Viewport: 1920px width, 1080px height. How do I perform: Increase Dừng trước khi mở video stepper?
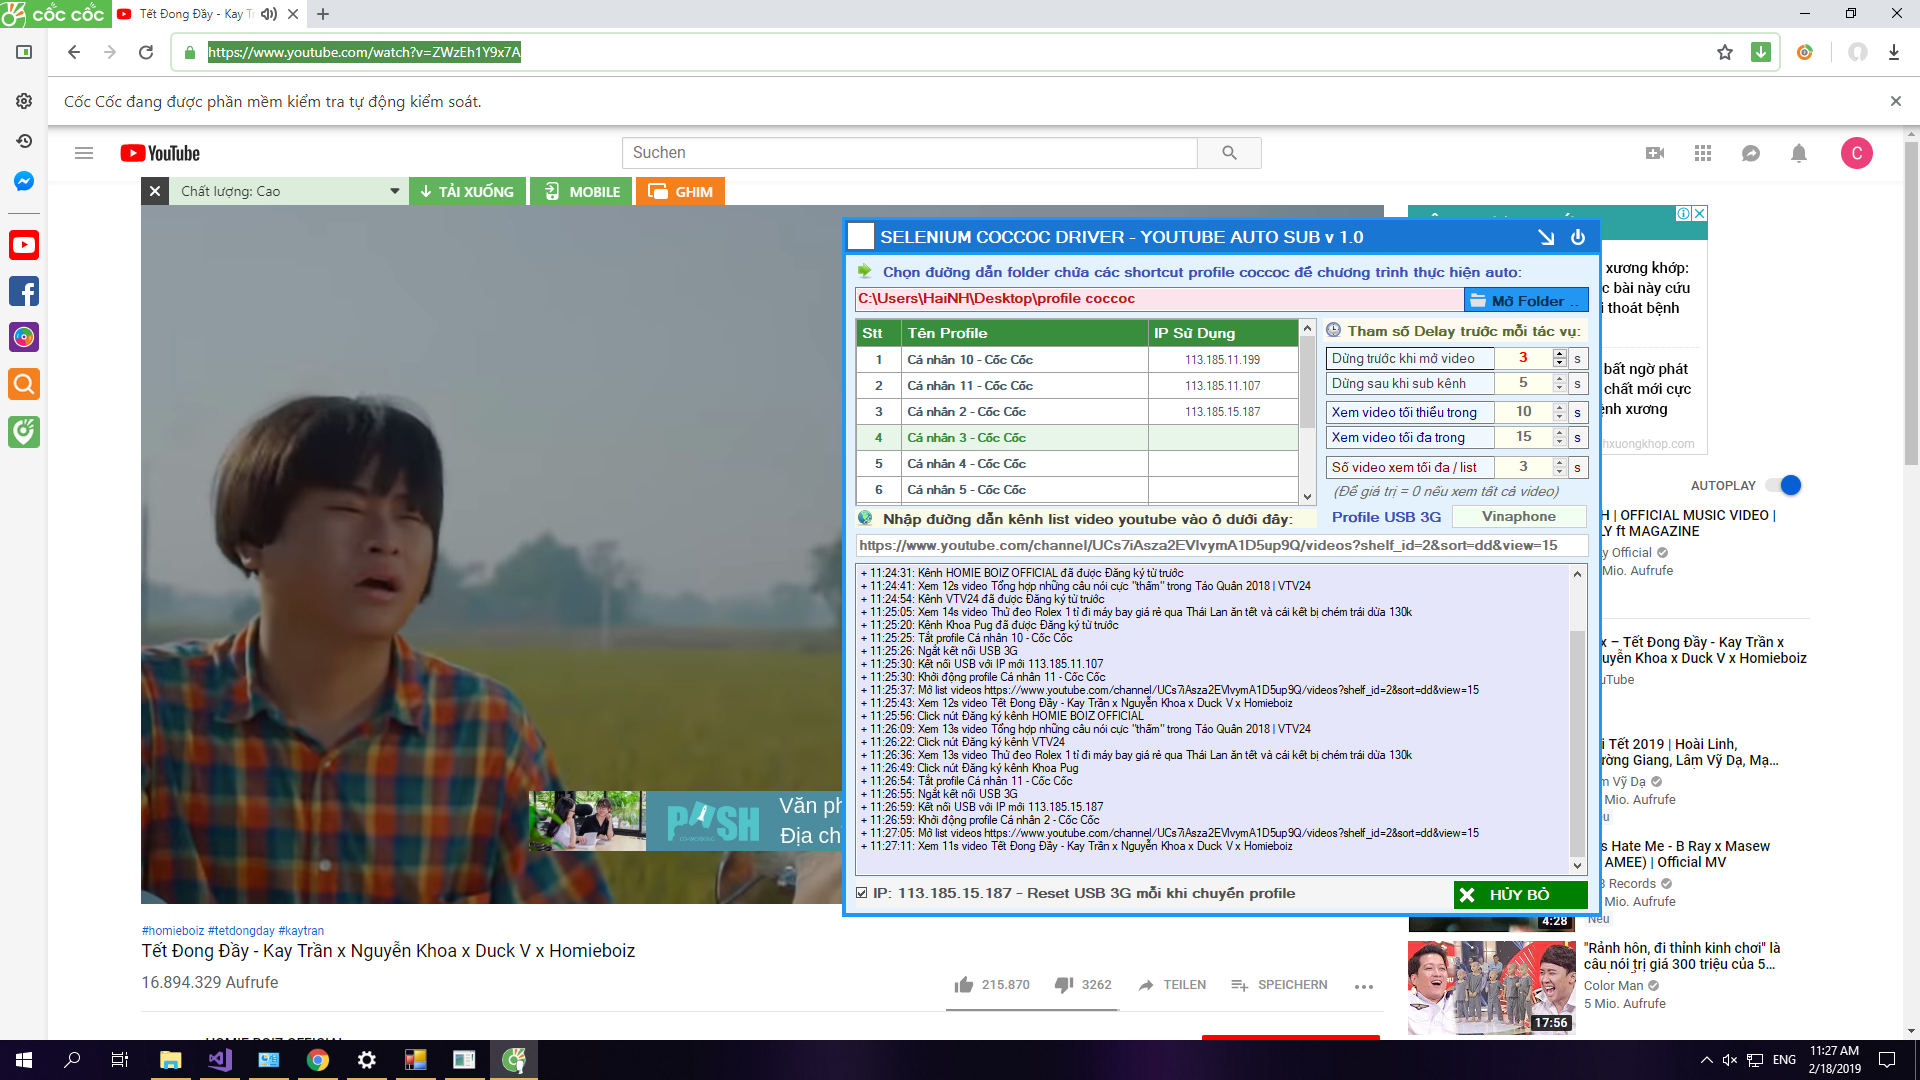(x=1559, y=354)
